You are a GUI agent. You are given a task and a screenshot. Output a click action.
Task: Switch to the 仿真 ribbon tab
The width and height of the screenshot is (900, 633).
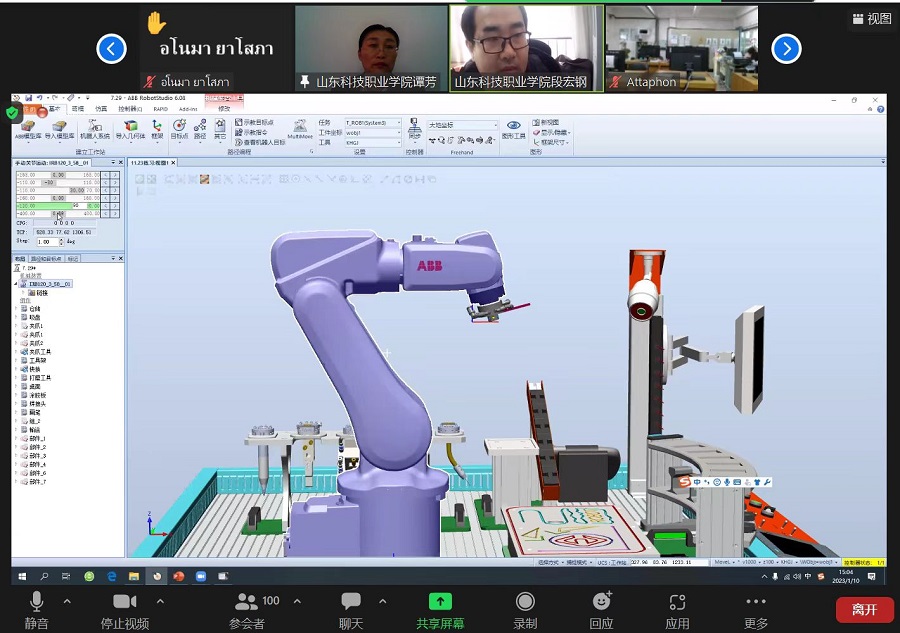coord(101,108)
